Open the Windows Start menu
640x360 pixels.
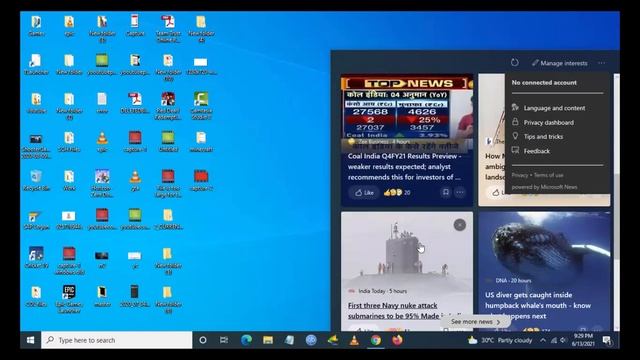31,340
